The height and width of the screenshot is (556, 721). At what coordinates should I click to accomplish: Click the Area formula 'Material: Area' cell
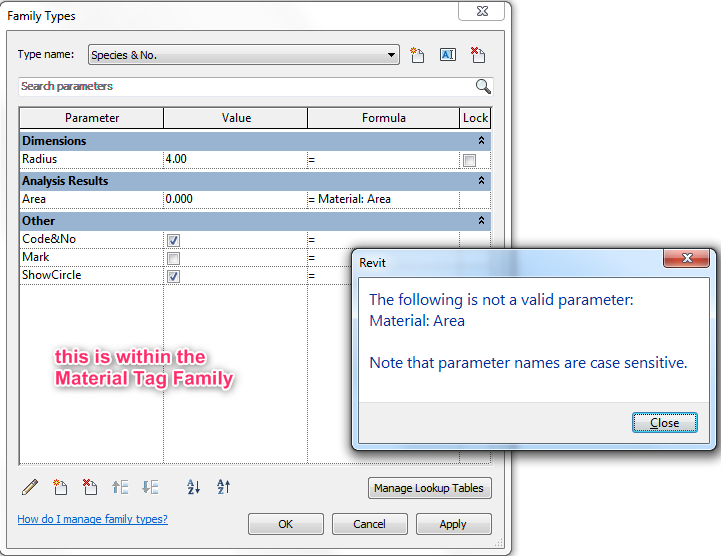point(383,200)
